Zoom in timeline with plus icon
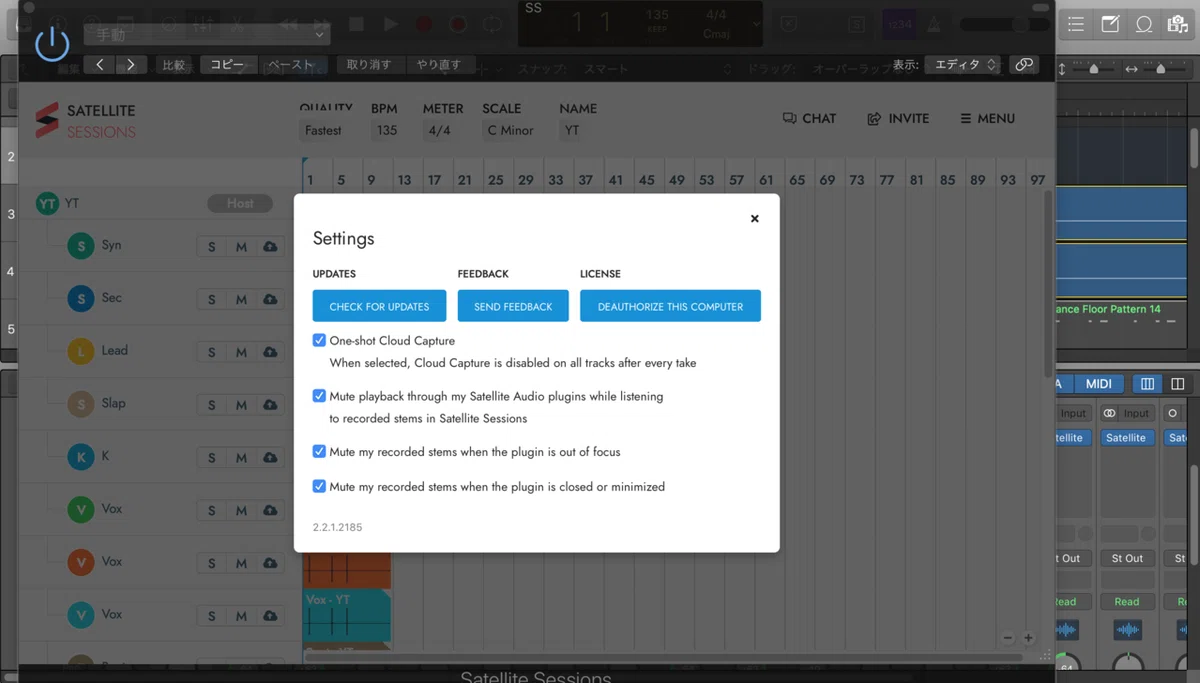This screenshot has height=683, width=1200. pyautogui.click(x=1028, y=638)
